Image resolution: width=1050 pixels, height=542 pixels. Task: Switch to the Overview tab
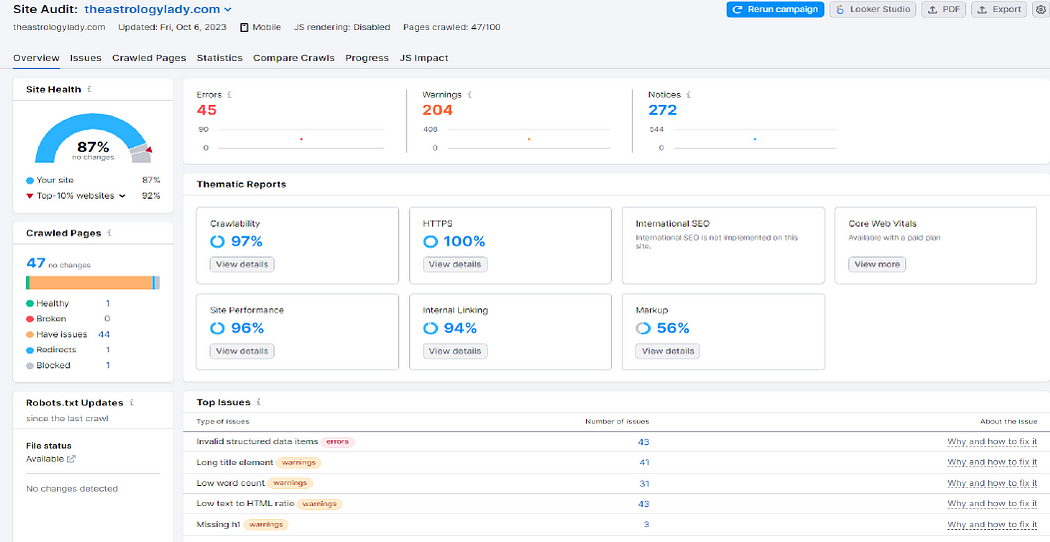[x=36, y=58]
